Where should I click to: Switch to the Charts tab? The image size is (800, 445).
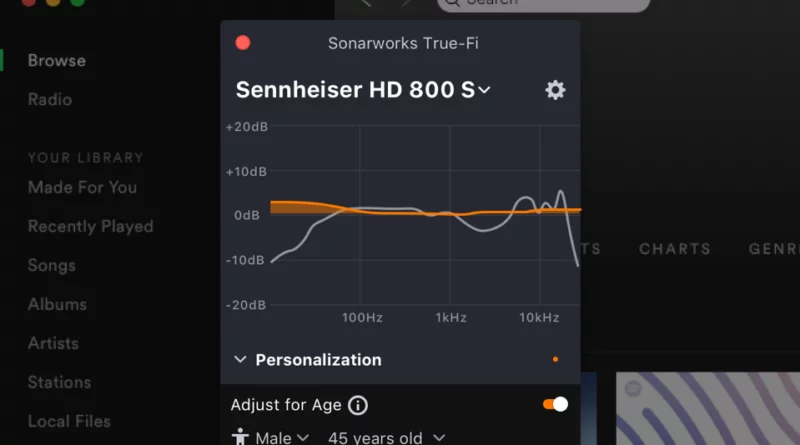coord(674,249)
